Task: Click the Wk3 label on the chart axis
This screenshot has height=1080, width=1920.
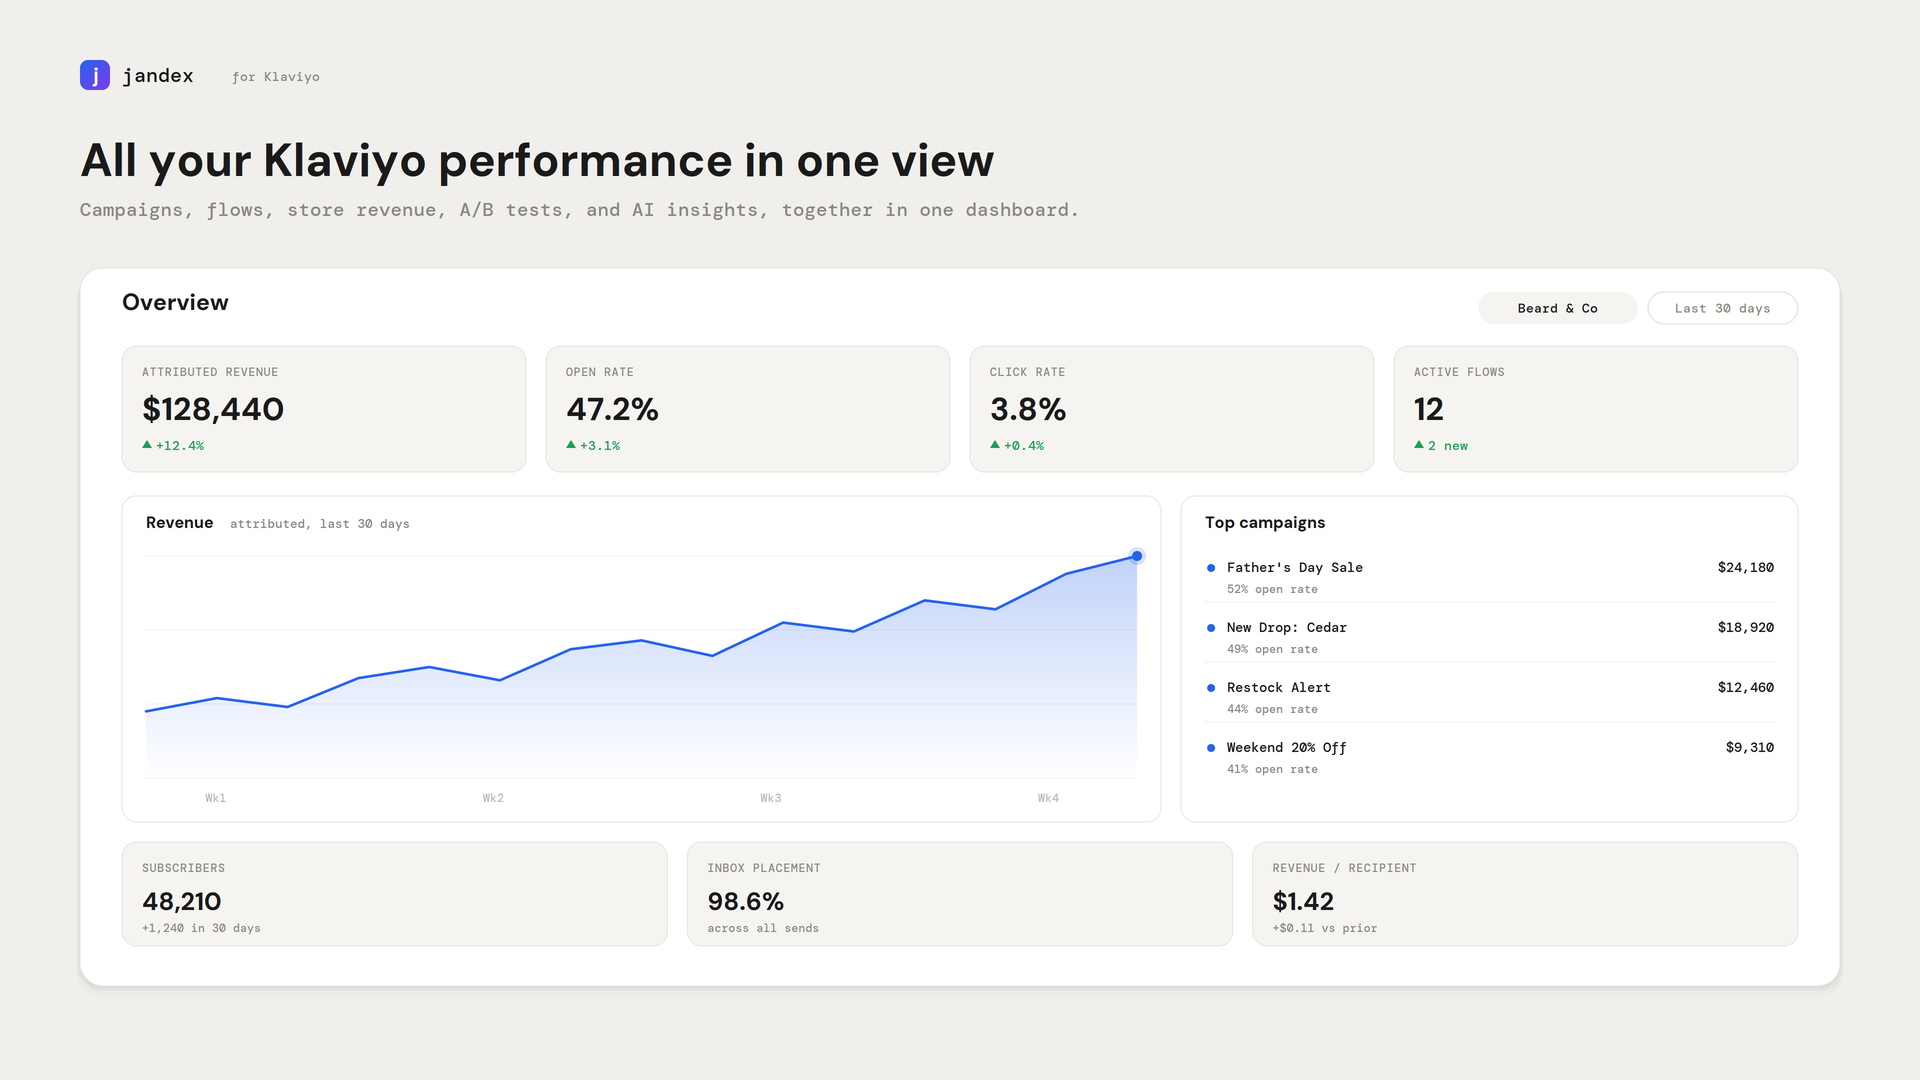Action: [770, 798]
